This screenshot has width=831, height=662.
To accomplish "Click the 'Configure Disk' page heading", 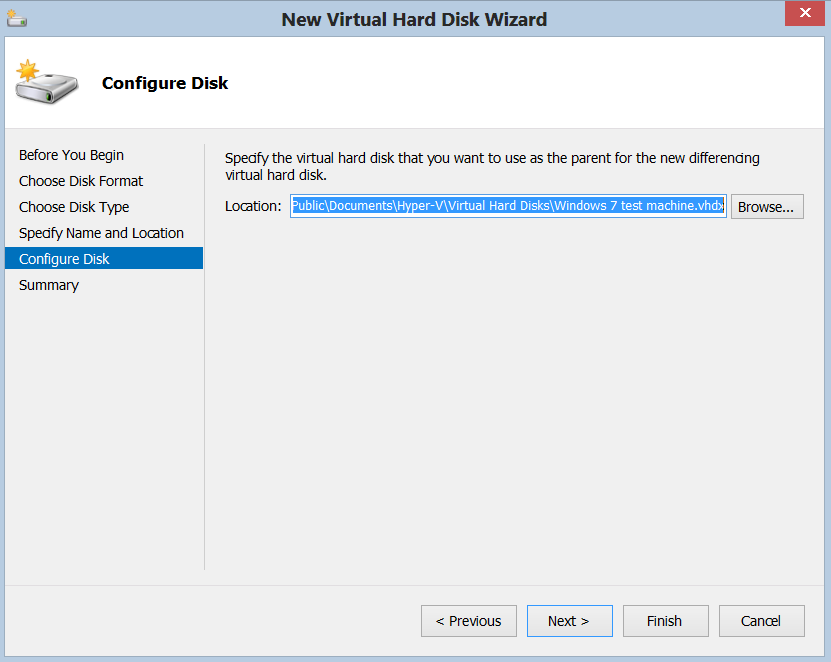I will 165,83.
